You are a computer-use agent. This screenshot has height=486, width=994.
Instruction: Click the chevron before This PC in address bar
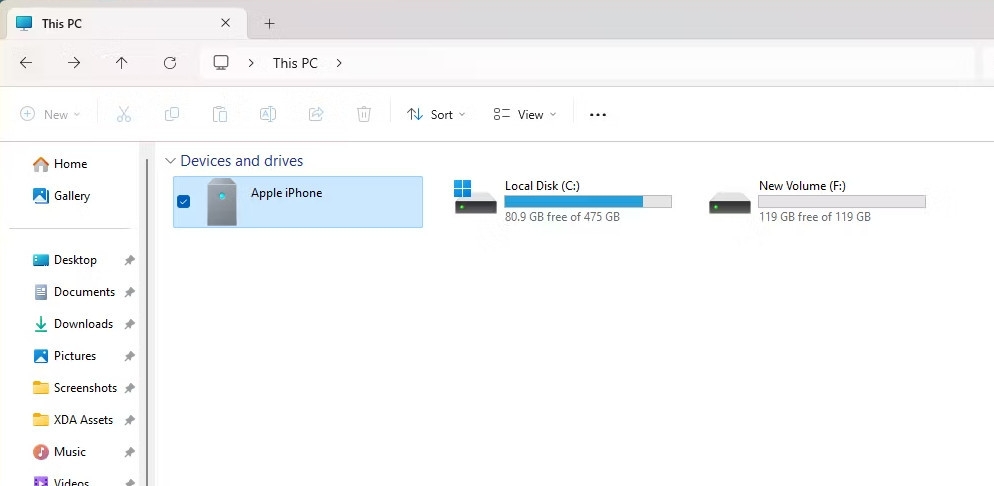[252, 63]
